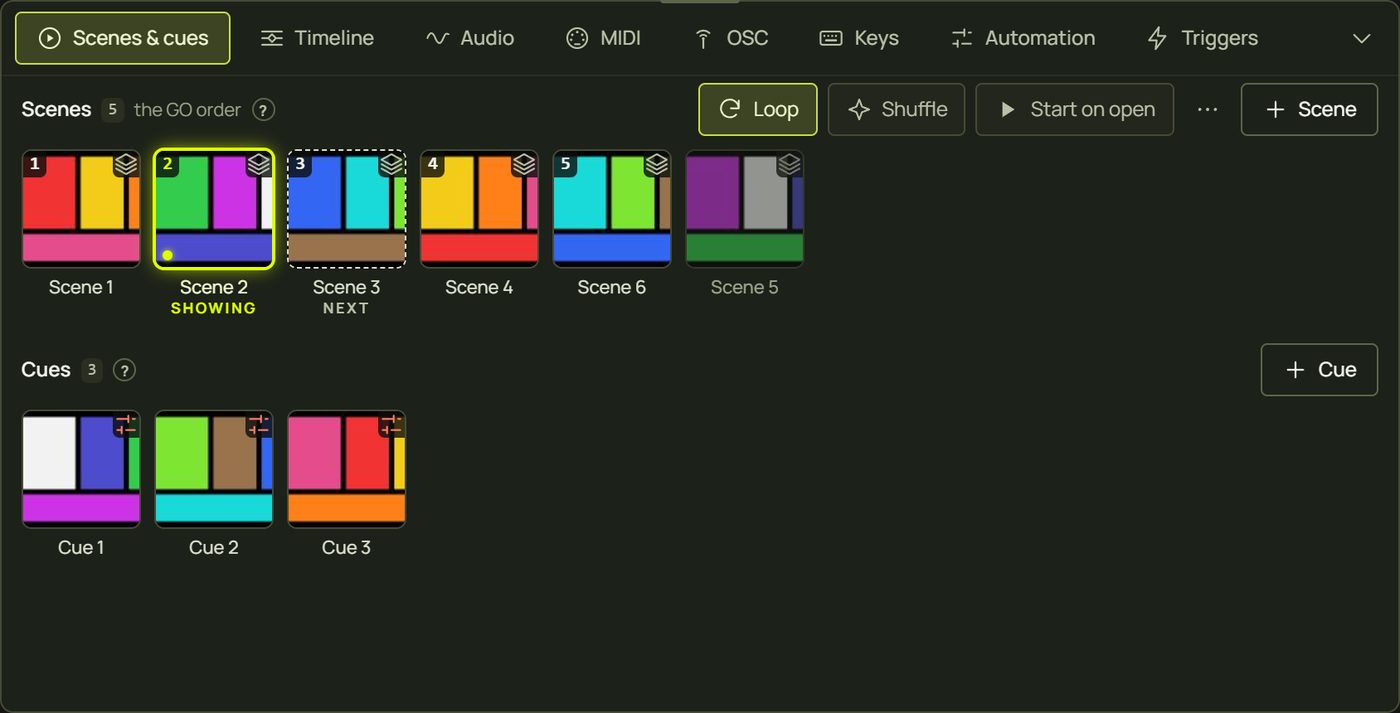Go to the Keys tab
This screenshot has height=713, width=1400.
coord(859,38)
